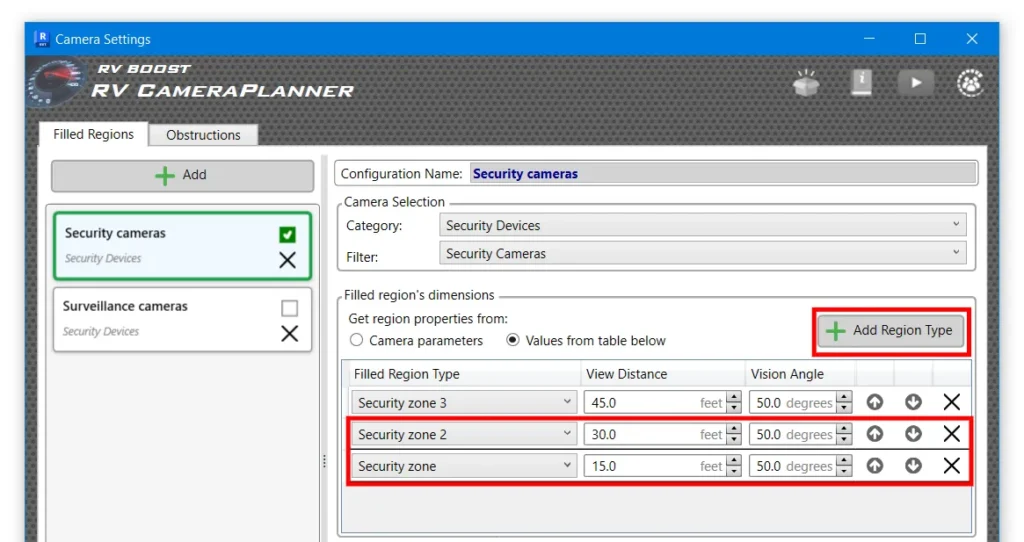The image size is (1024, 542).
Task: Select the Filled Regions tab
Action: (93, 134)
